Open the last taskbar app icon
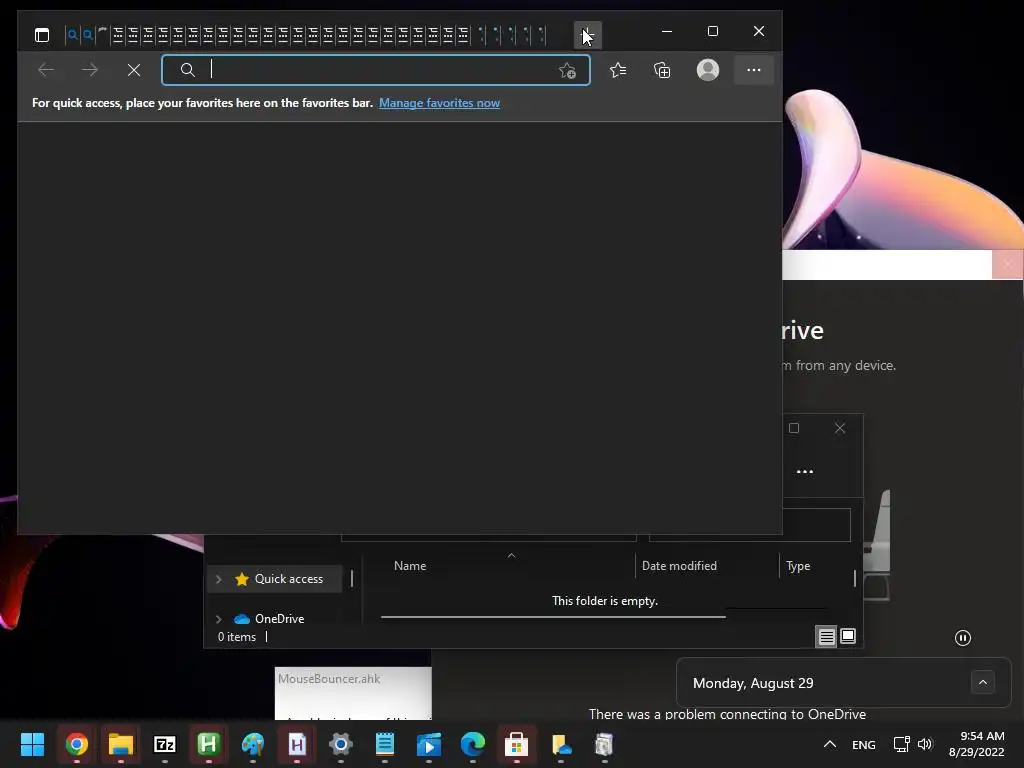The width and height of the screenshot is (1024, 768). pyautogui.click(x=605, y=744)
